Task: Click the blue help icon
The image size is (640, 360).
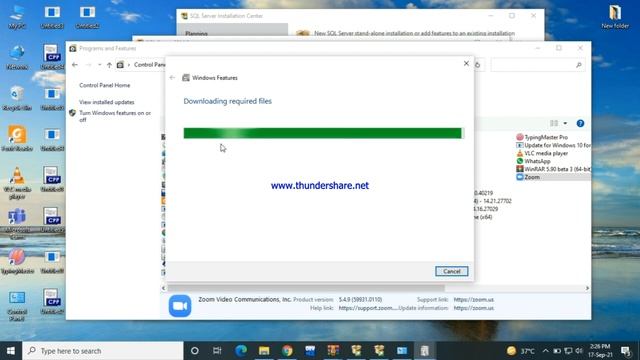Action: [580, 123]
